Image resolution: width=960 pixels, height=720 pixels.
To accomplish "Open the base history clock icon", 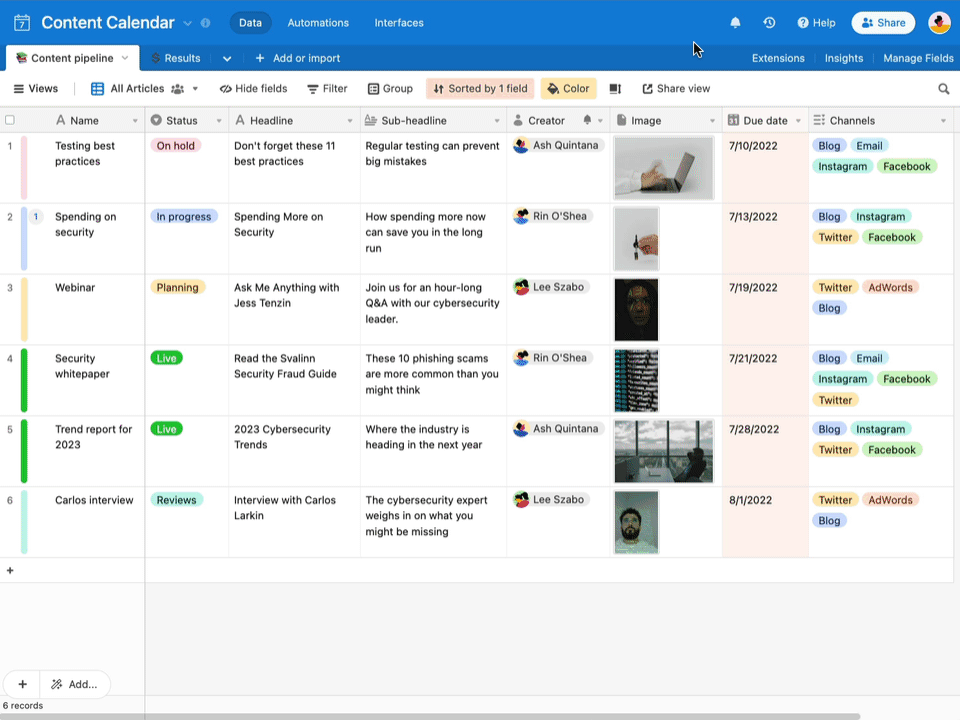I will 770,23.
